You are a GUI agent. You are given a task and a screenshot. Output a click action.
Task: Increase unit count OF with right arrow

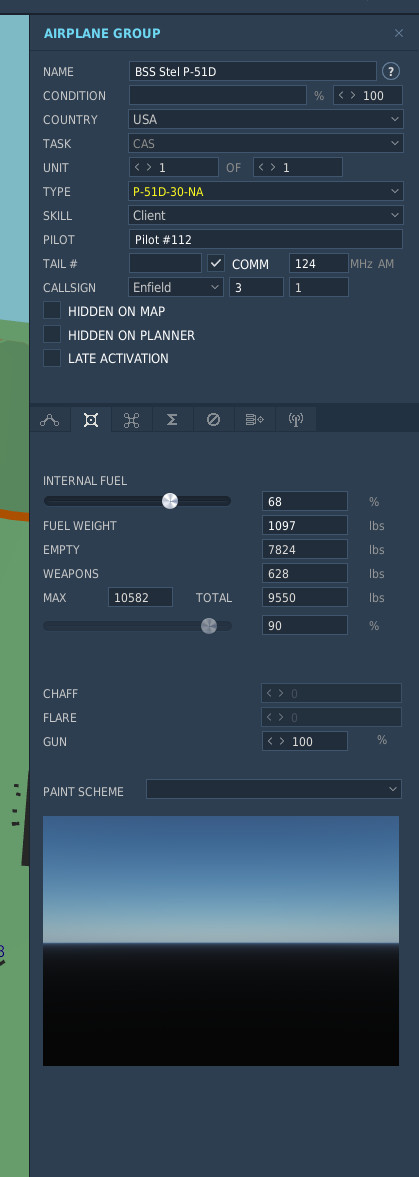click(x=273, y=167)
